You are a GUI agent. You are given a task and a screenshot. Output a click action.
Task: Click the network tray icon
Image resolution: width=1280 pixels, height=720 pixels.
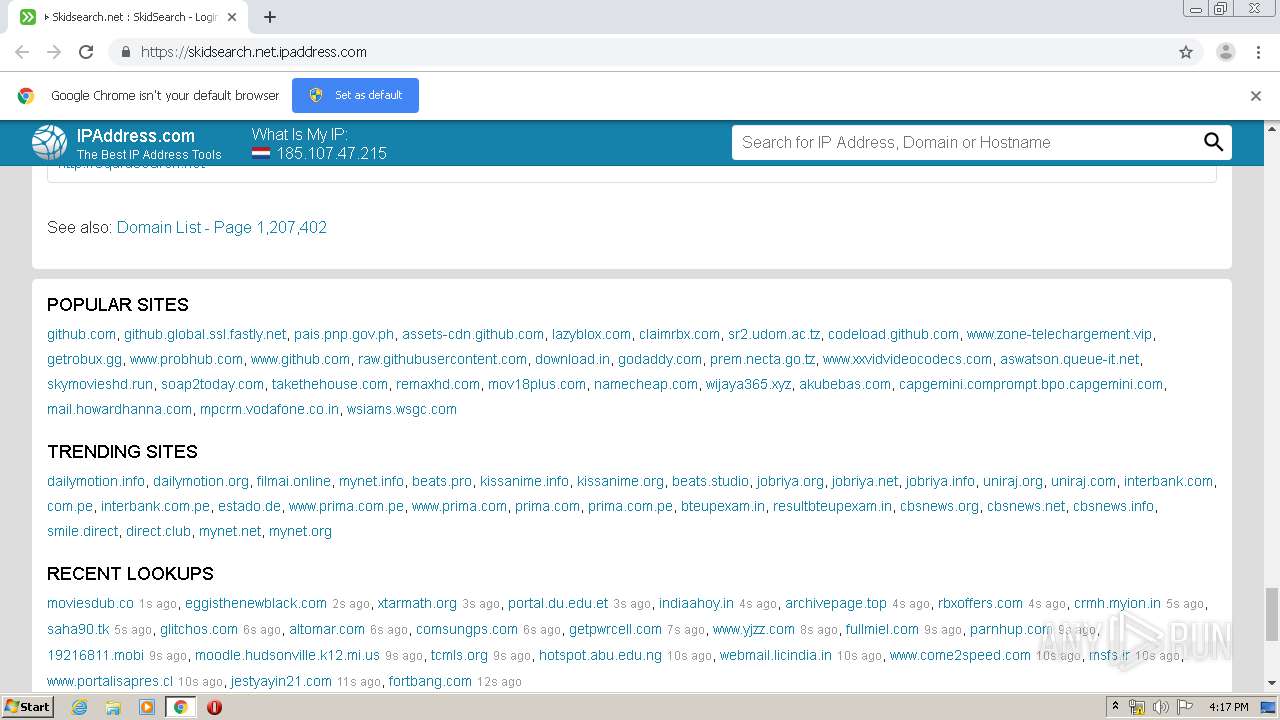[x=1137, y=707]
